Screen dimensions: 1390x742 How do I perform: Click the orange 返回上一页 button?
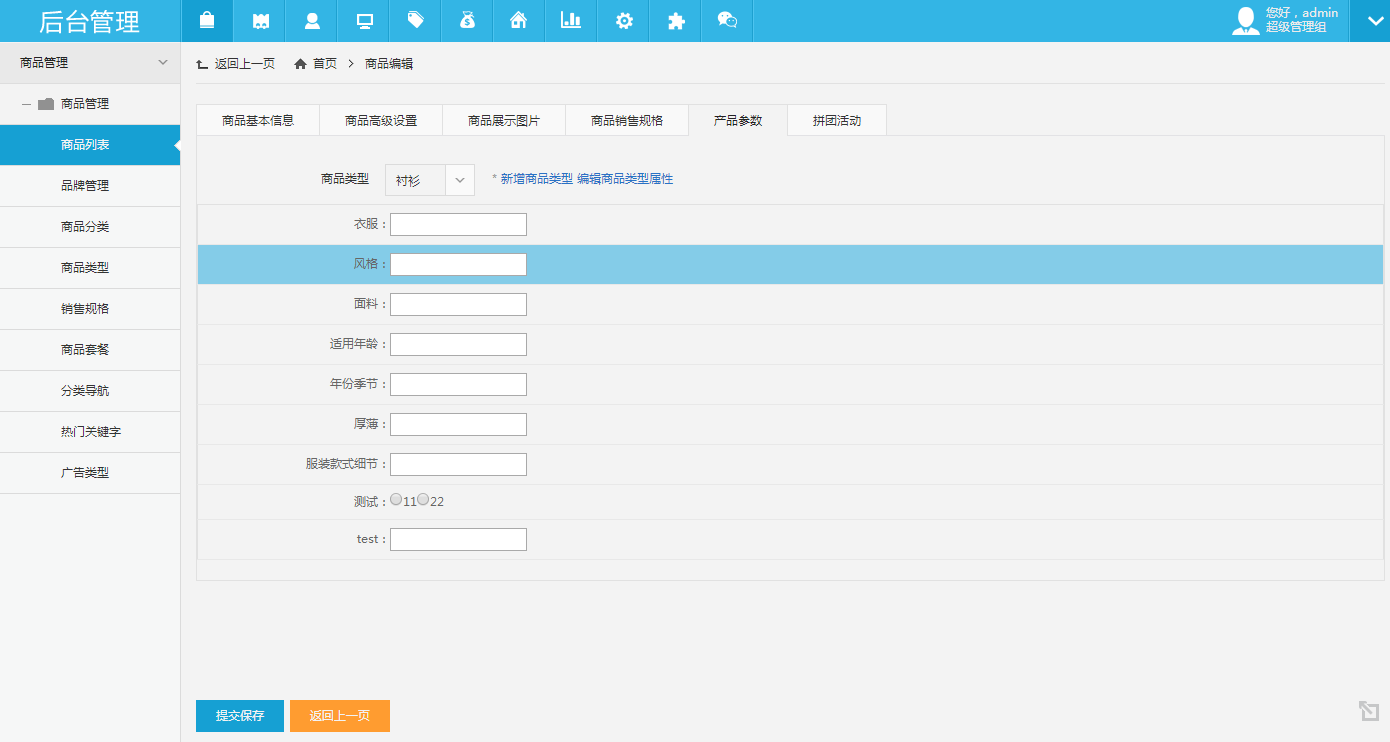[x=340, y=716]
